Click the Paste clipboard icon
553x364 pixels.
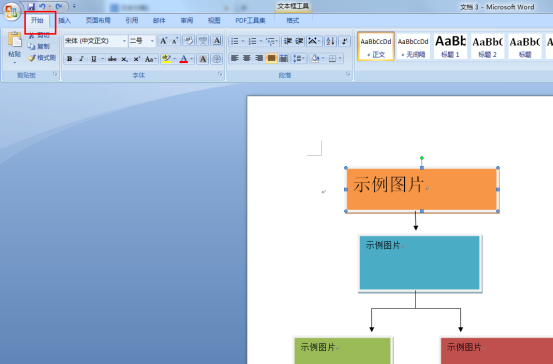[14, 40]
